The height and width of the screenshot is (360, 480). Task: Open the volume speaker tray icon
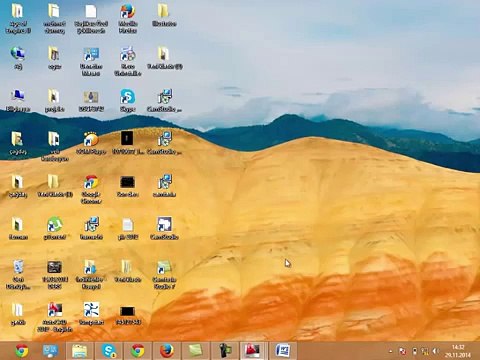(x=436, y=351)
